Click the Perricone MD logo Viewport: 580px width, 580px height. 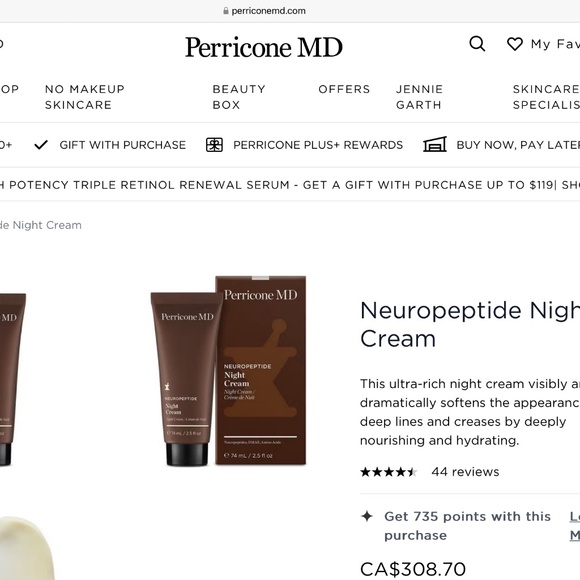(x=264, y=47)
